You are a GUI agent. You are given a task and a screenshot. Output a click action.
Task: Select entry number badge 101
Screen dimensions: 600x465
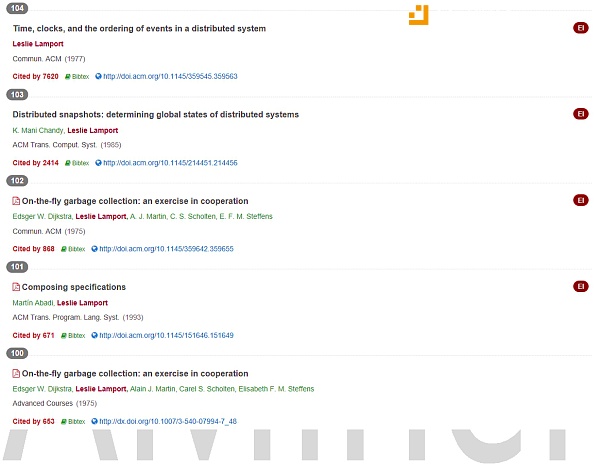[17, 267]
